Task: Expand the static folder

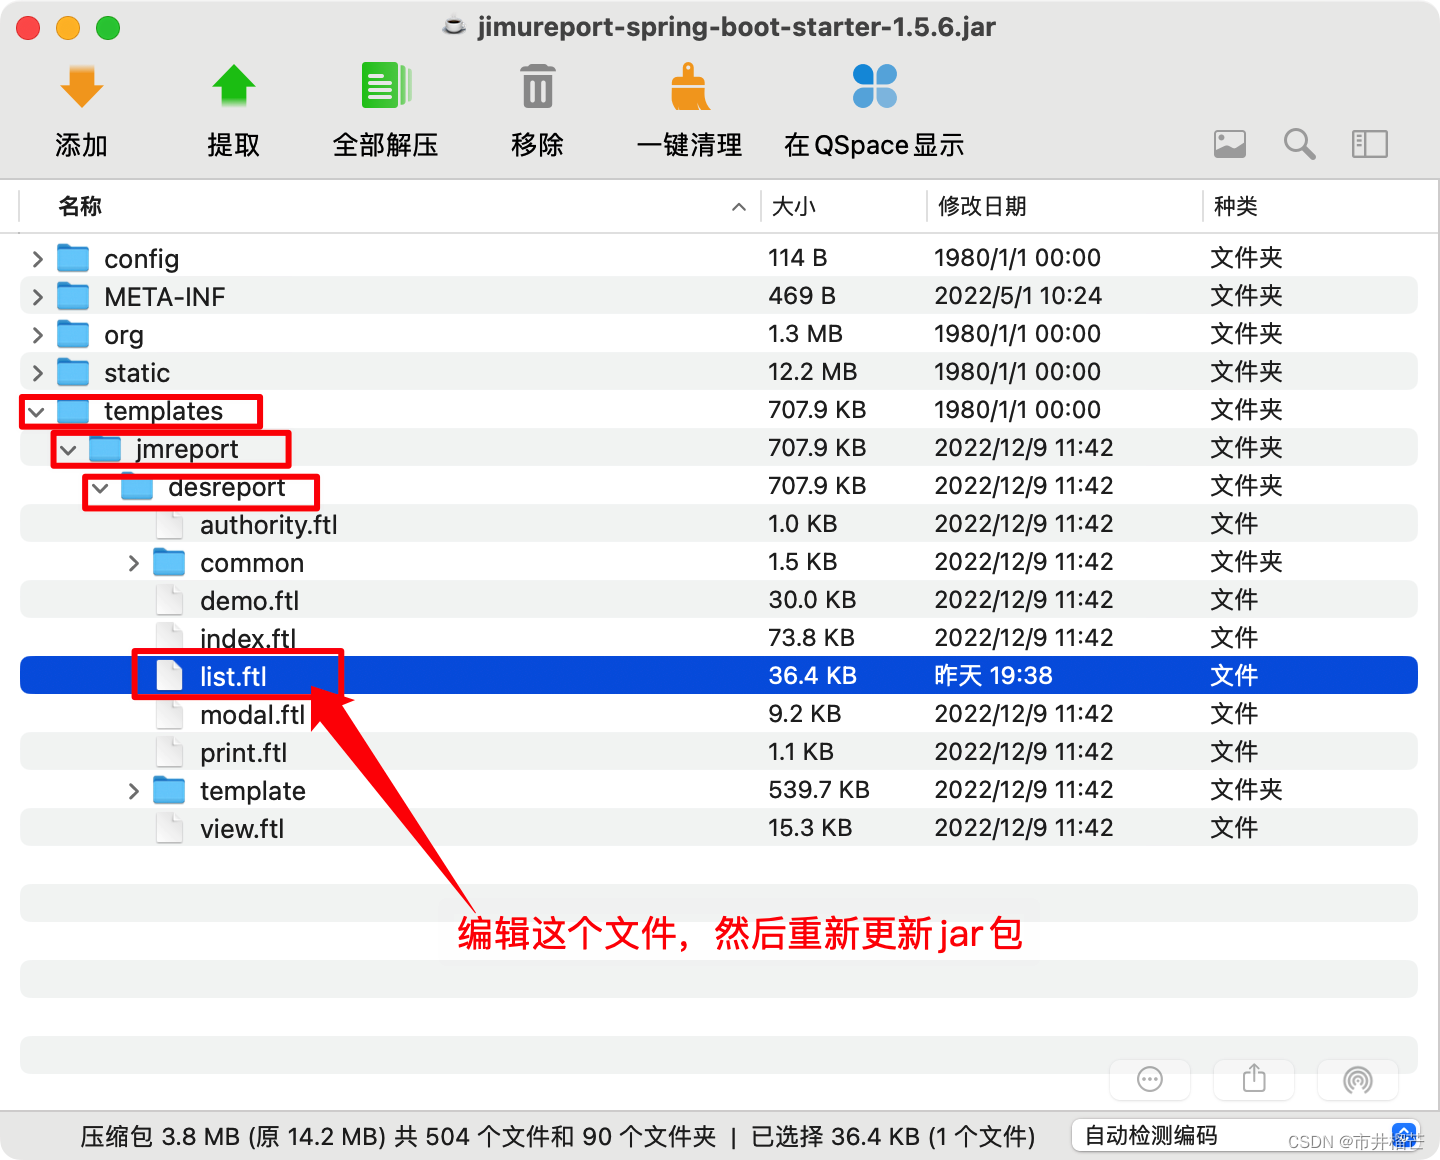Action: click(x=37, y=373)
